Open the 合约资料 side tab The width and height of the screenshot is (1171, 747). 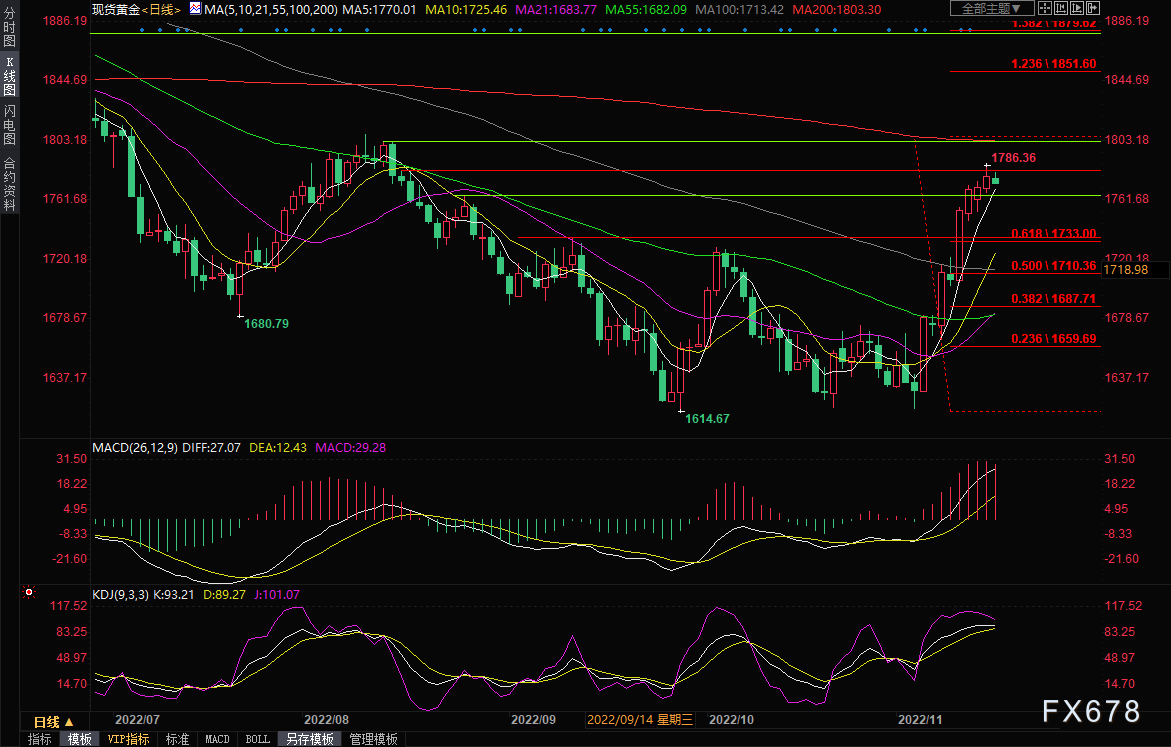coord(9,184)
